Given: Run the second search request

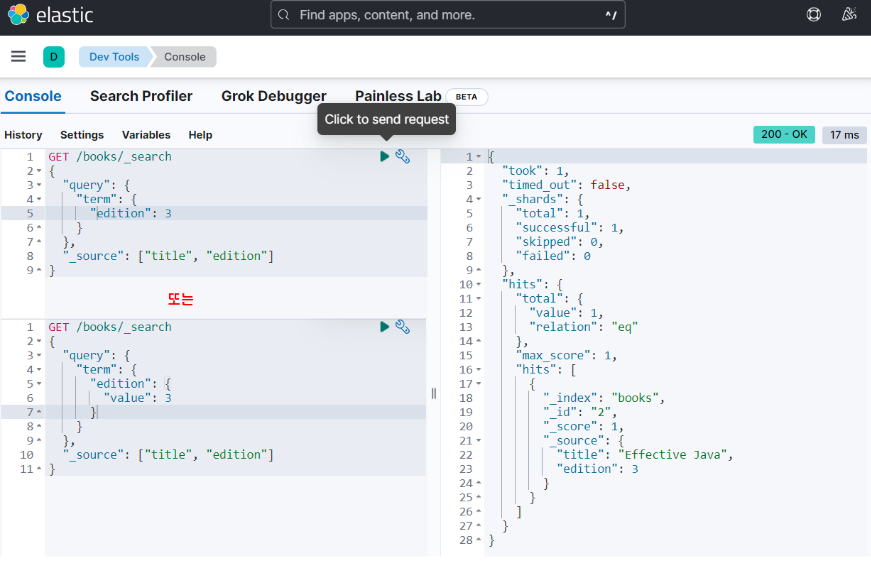Looking at the screenshot, I should [x=385, y=327].
